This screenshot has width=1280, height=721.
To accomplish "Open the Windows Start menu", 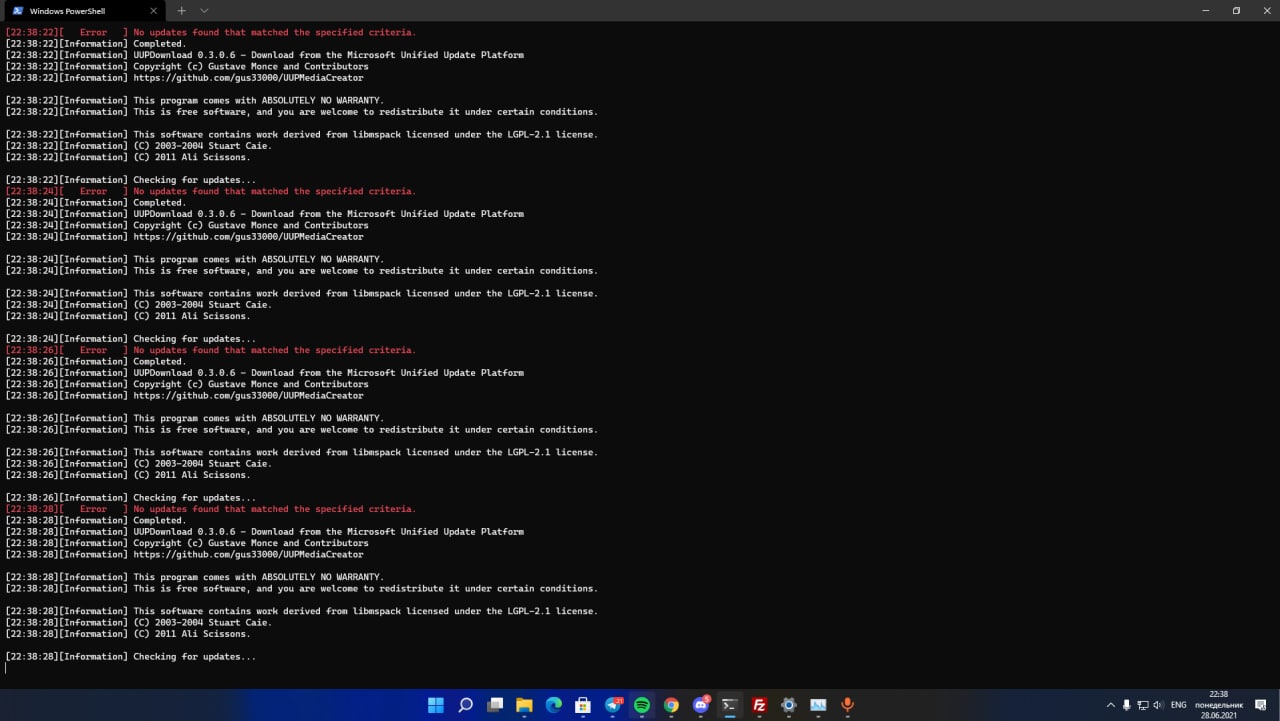I will pyautogui.click(x=436, y=705).
